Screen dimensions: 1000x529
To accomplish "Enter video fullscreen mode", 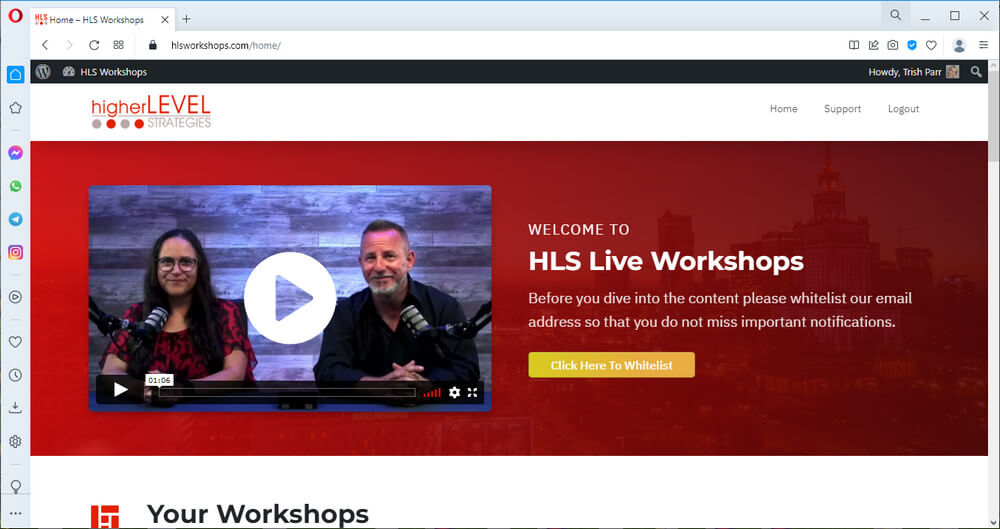I will point(473,392).
